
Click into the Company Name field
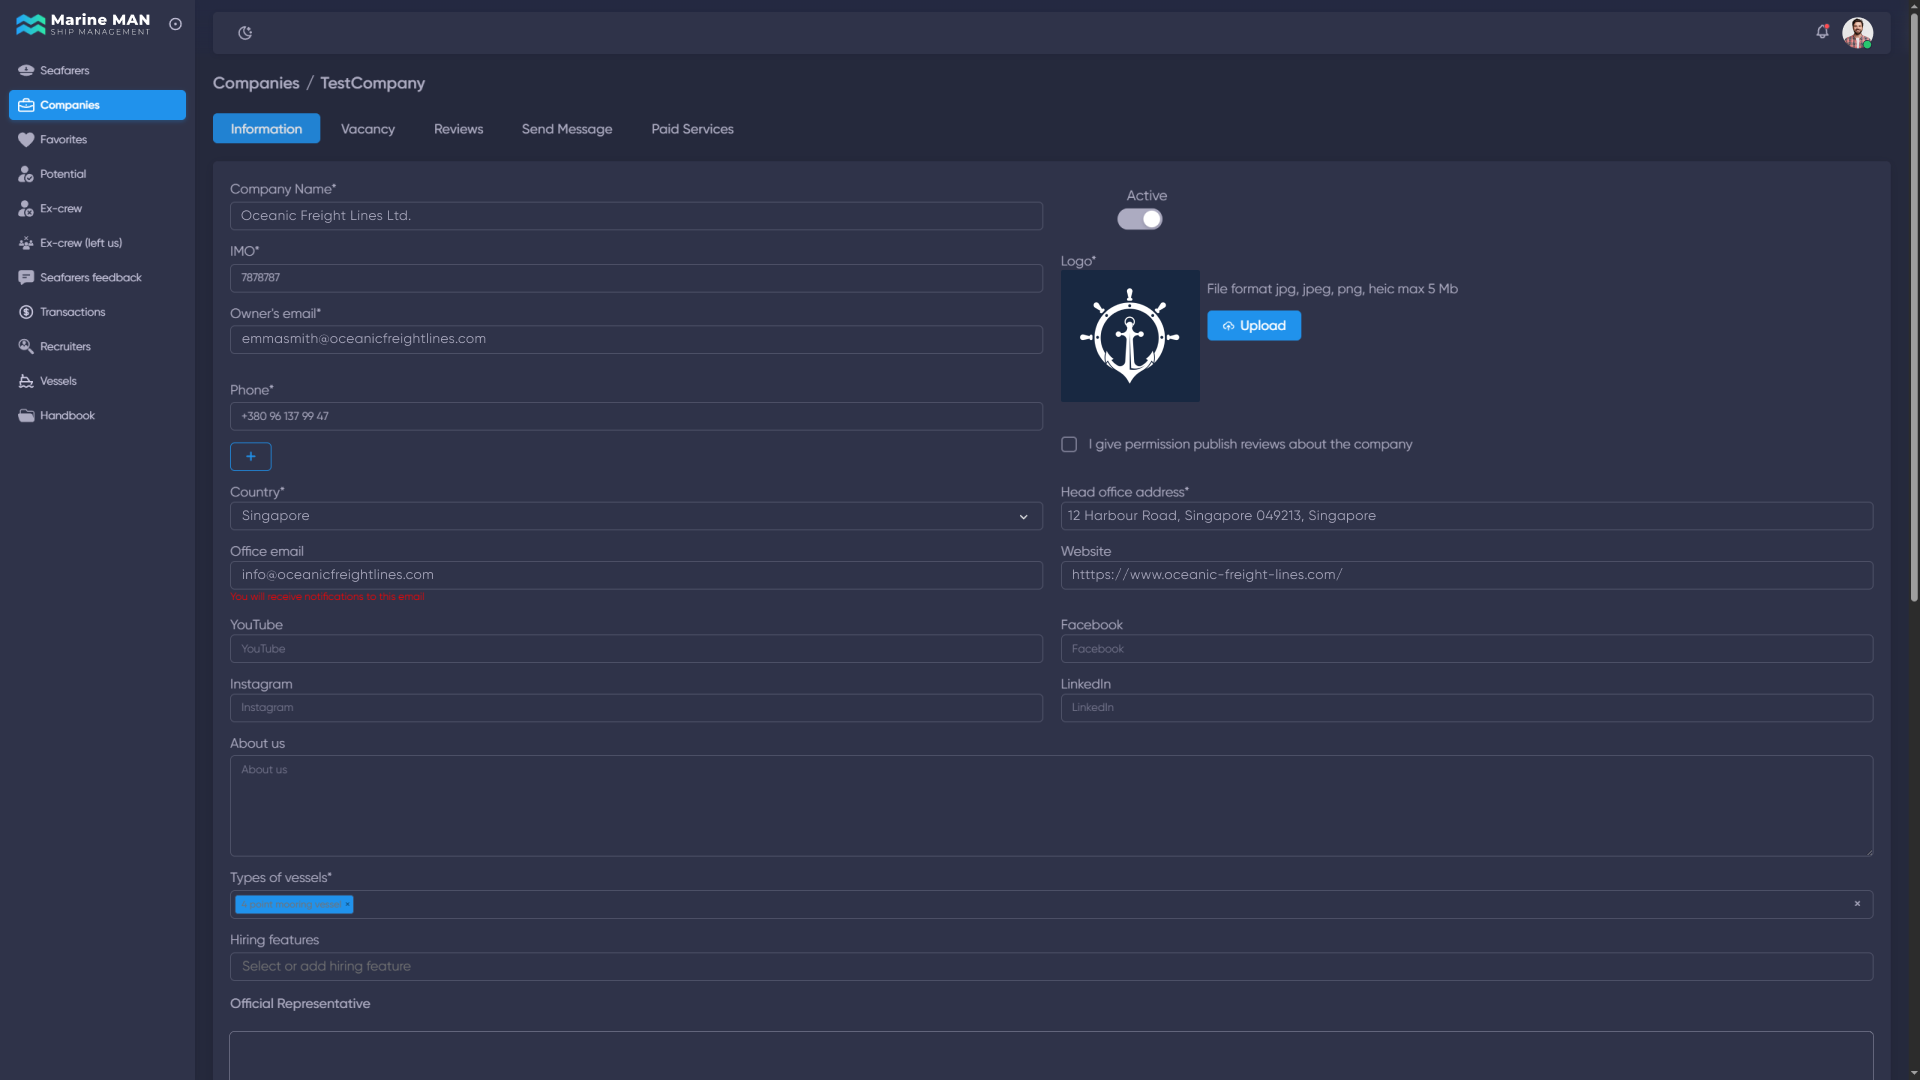click(636, 216)
